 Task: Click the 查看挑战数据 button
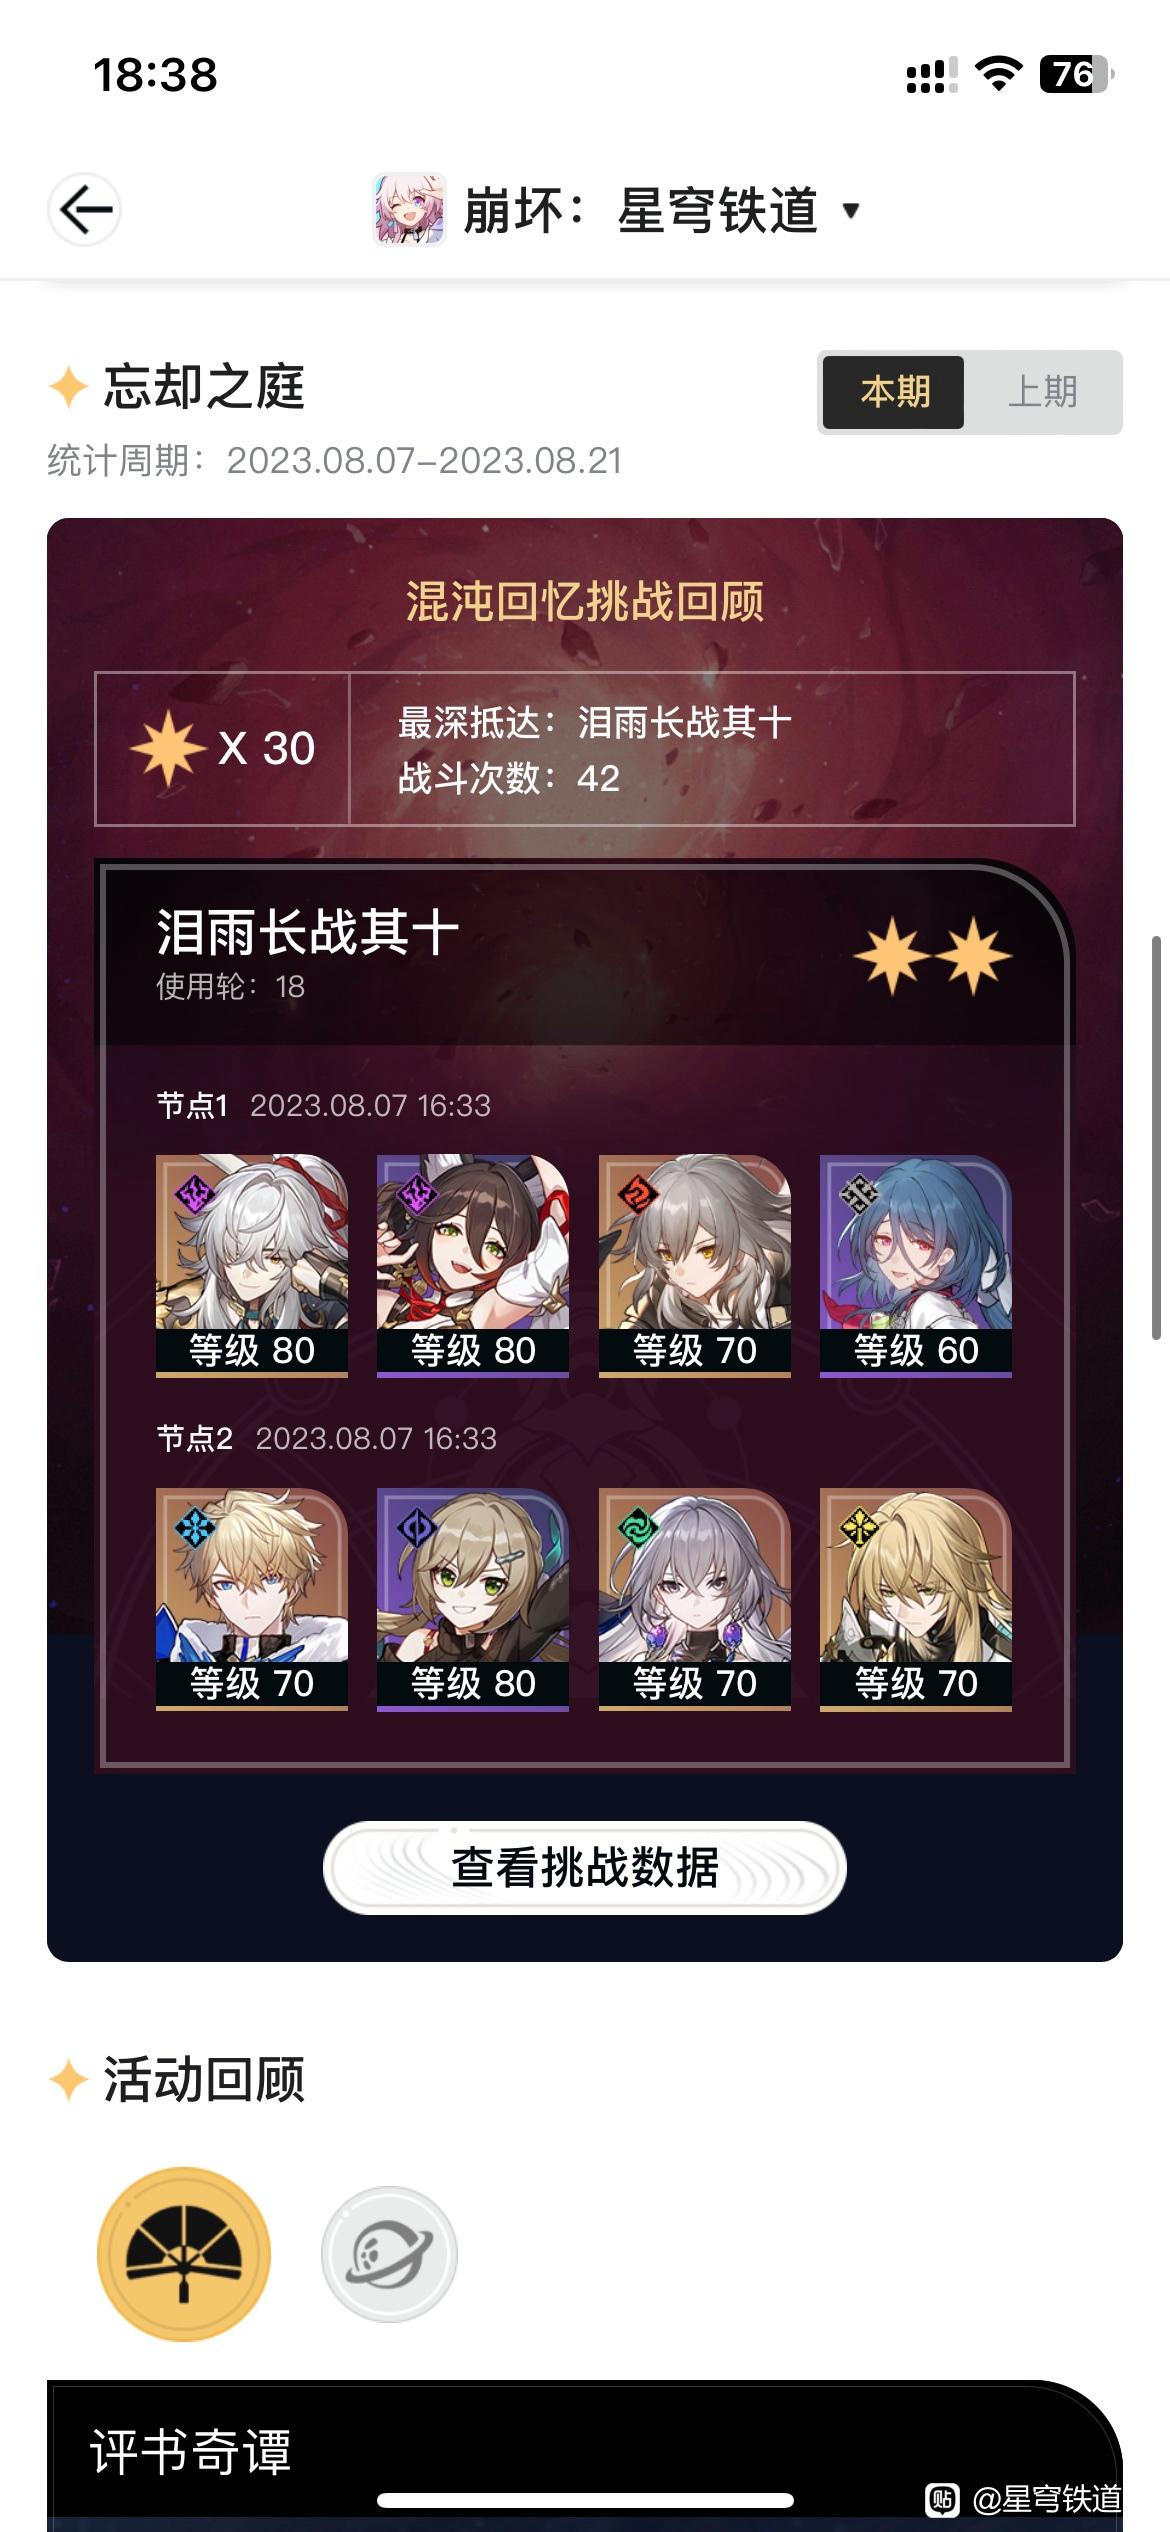(585, 1867)
